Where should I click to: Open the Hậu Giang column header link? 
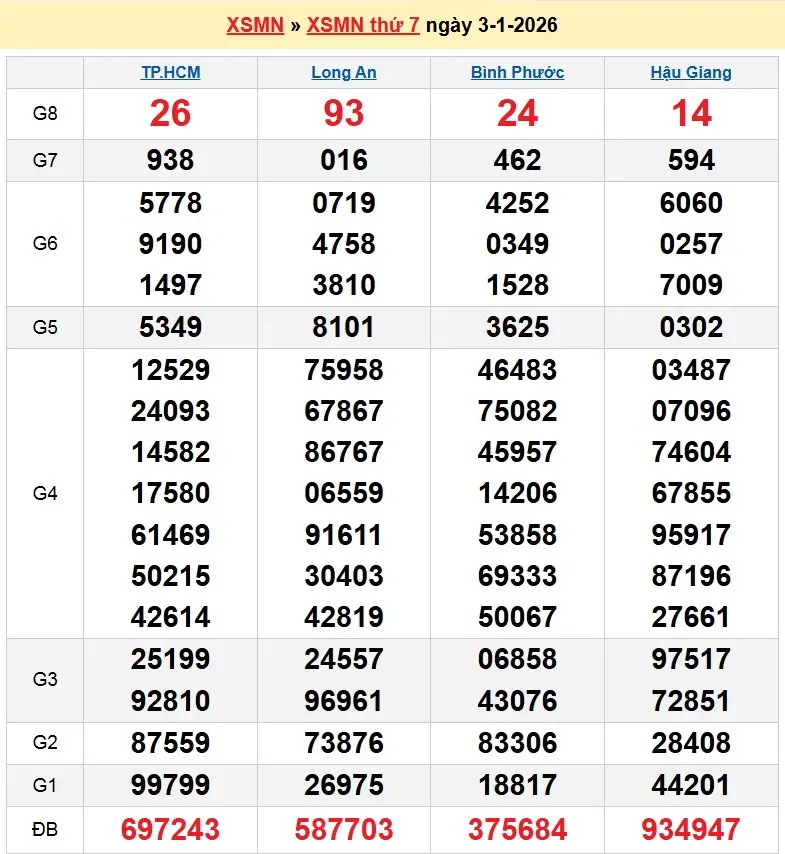(691, 72)
